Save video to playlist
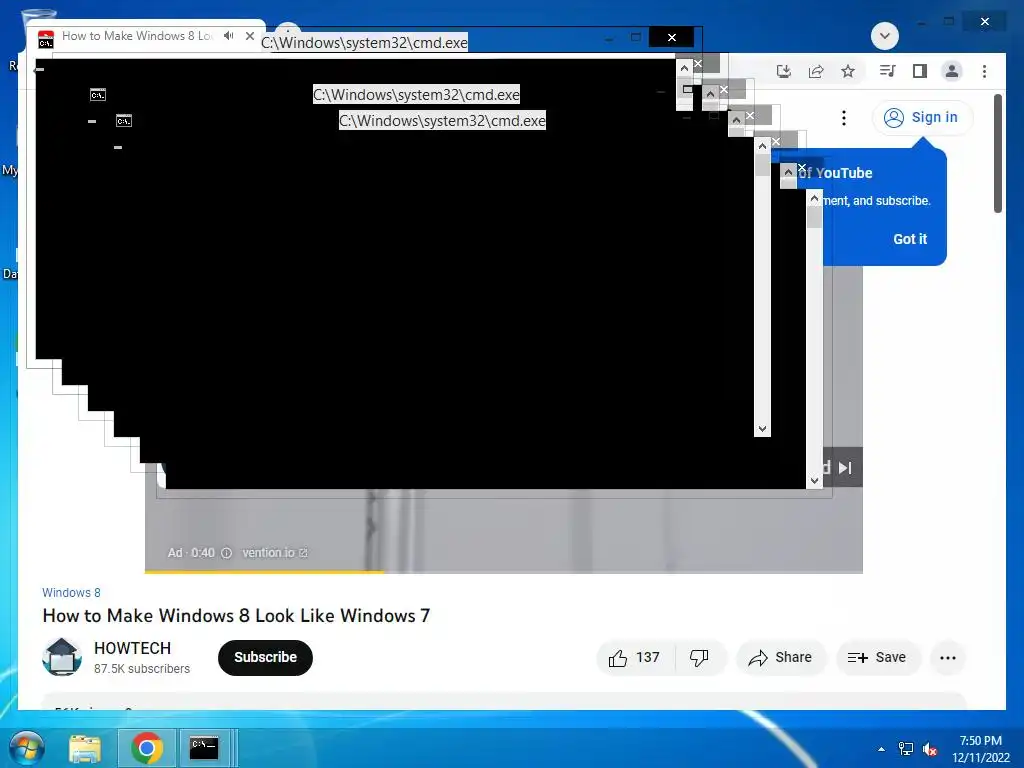 pyautogui.click(x=878, y=658)
